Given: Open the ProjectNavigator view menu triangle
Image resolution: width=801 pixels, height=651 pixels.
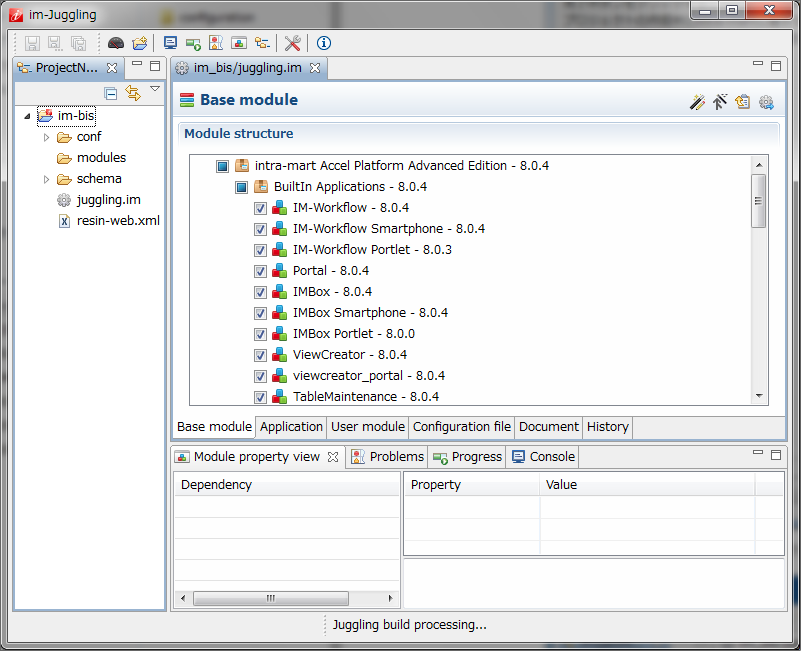Looking at the screenshot, I should tap(155, 89).
